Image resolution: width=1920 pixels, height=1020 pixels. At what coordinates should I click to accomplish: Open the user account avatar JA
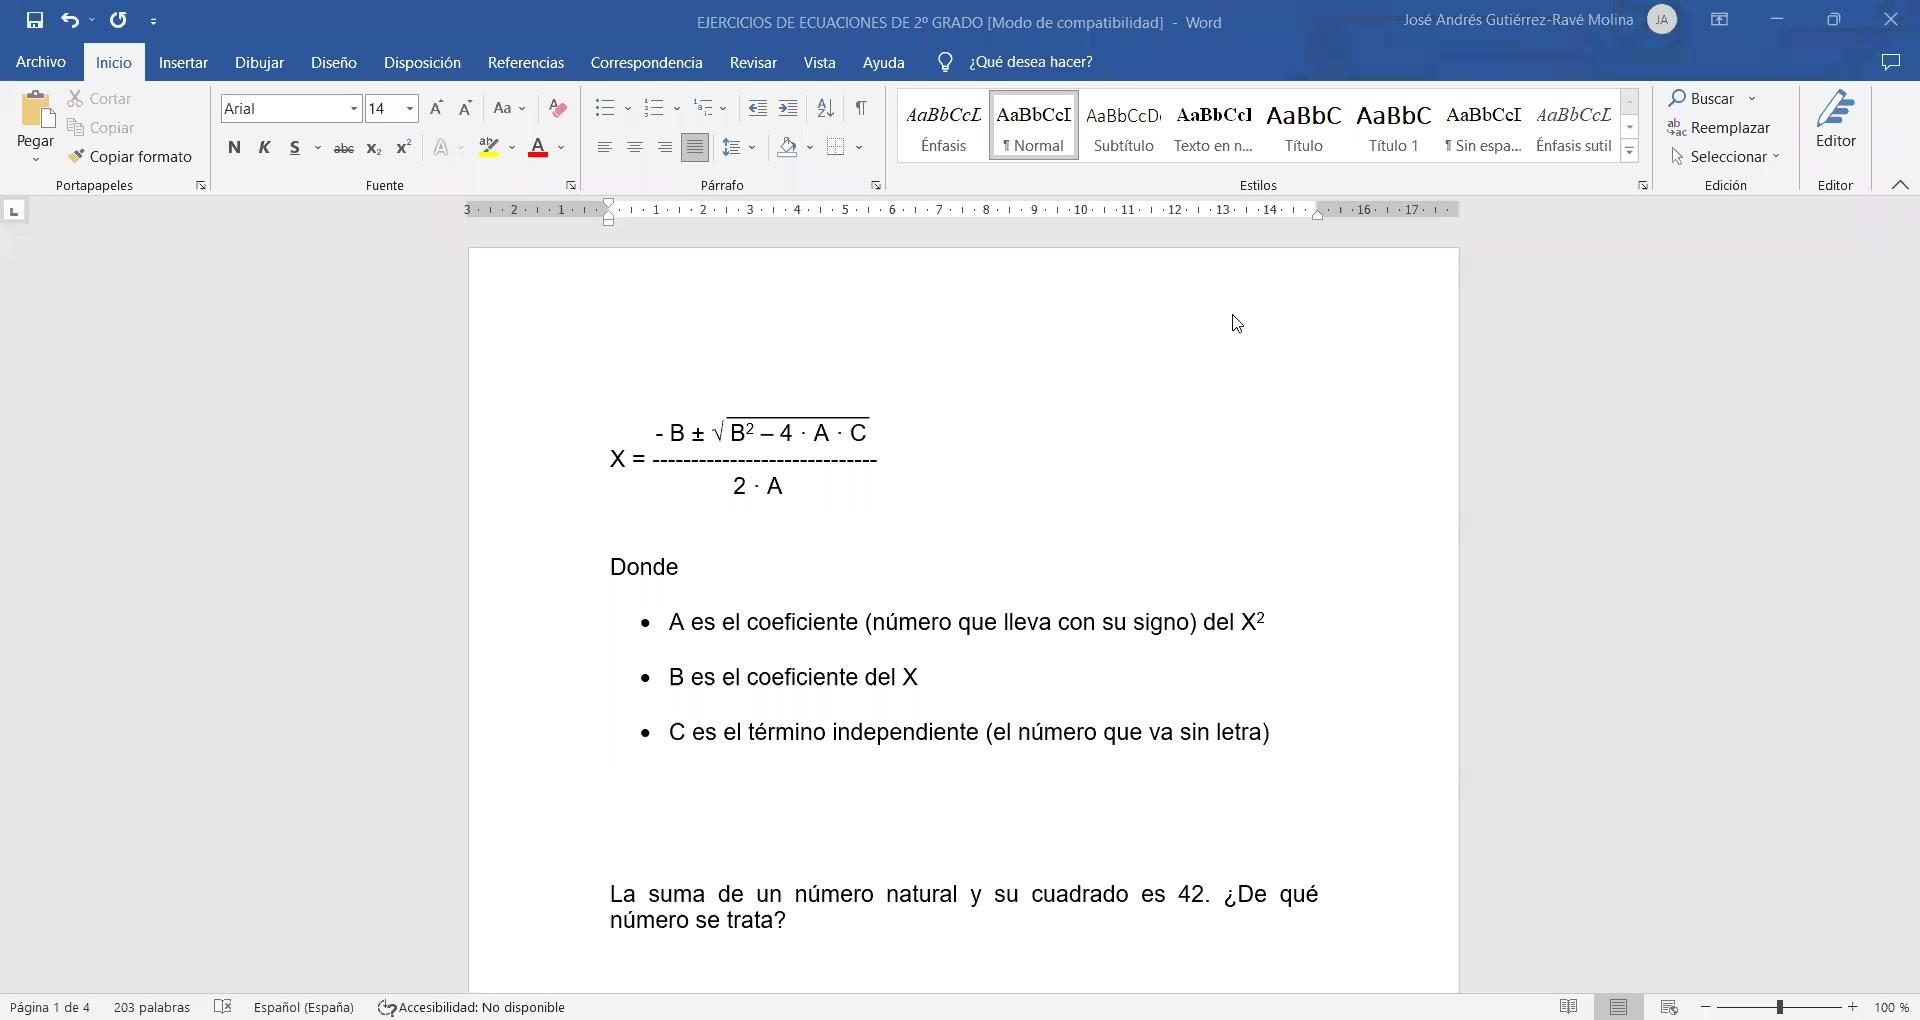tap(1662, 20)
